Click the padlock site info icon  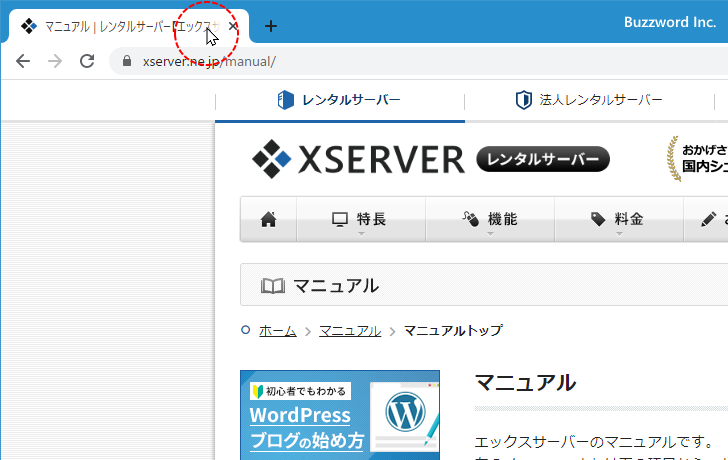click(127, 61)
